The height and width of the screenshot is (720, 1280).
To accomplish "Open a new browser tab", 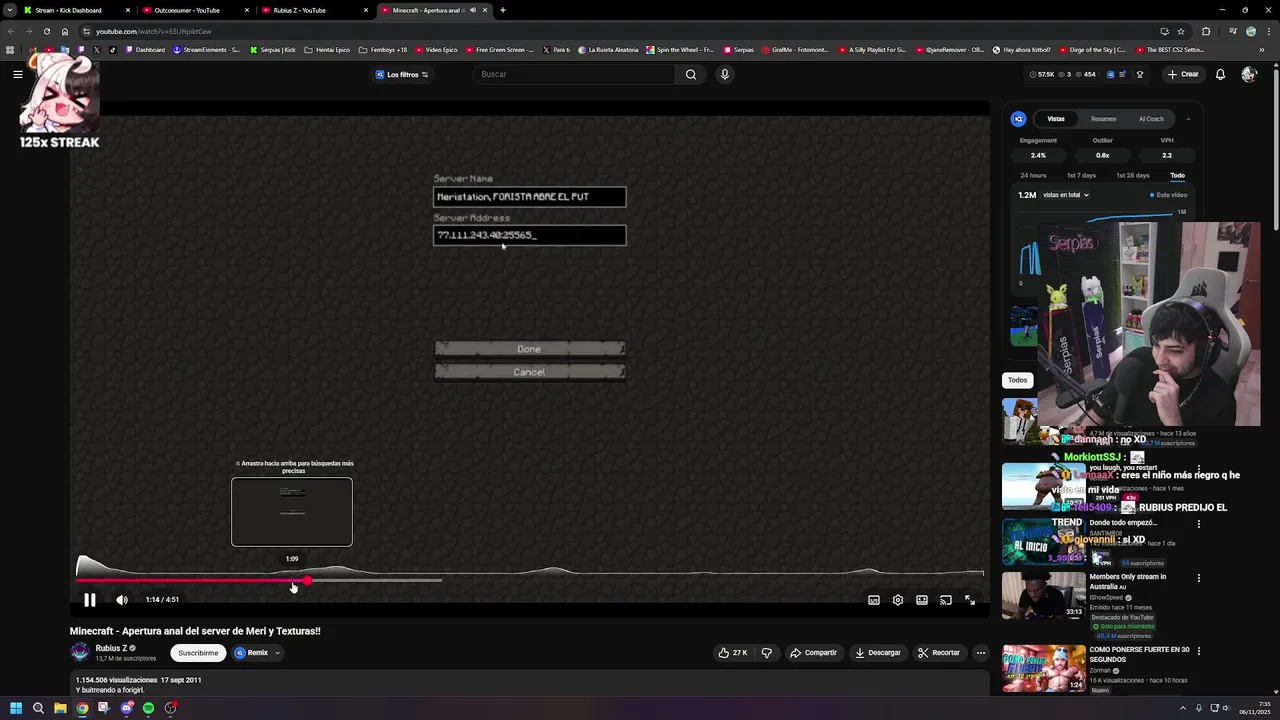I will 503,10.
